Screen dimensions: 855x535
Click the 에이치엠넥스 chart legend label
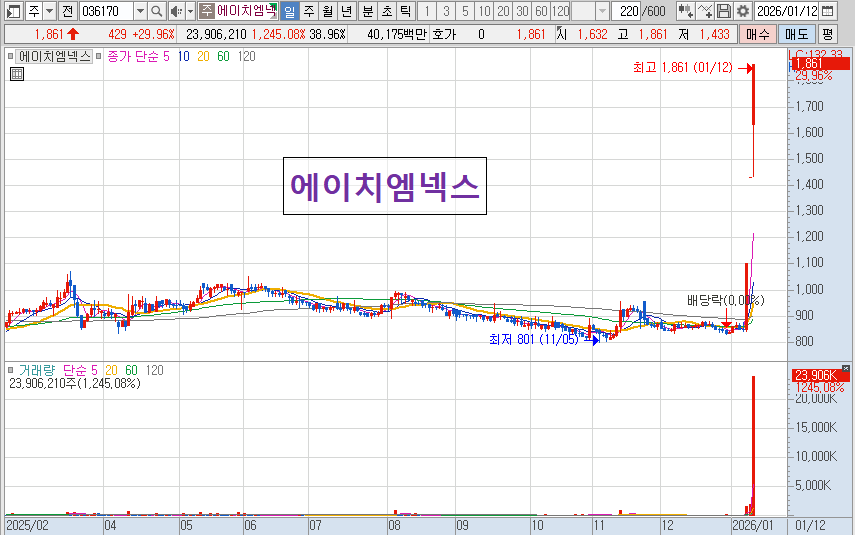click(x=55, y=56)
